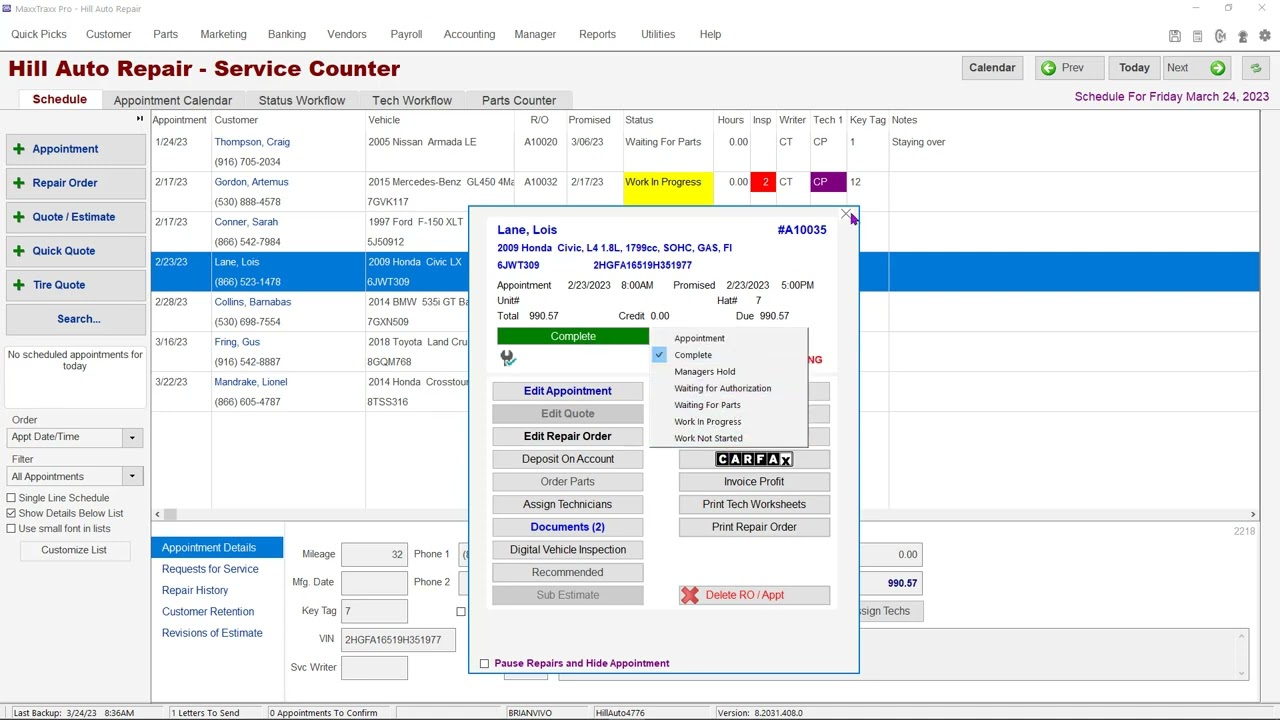Open Digital Vehicle Inspection
Screen dimensions: 1280x720
click(567, 550)
